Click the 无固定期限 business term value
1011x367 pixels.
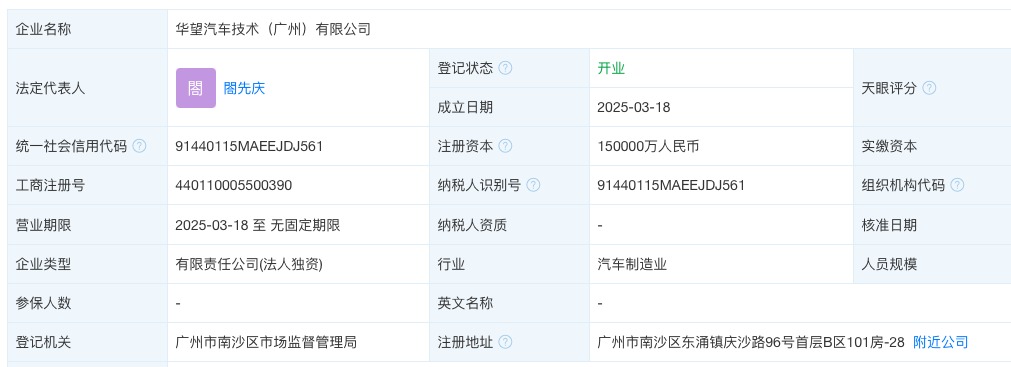click(305, 225)
